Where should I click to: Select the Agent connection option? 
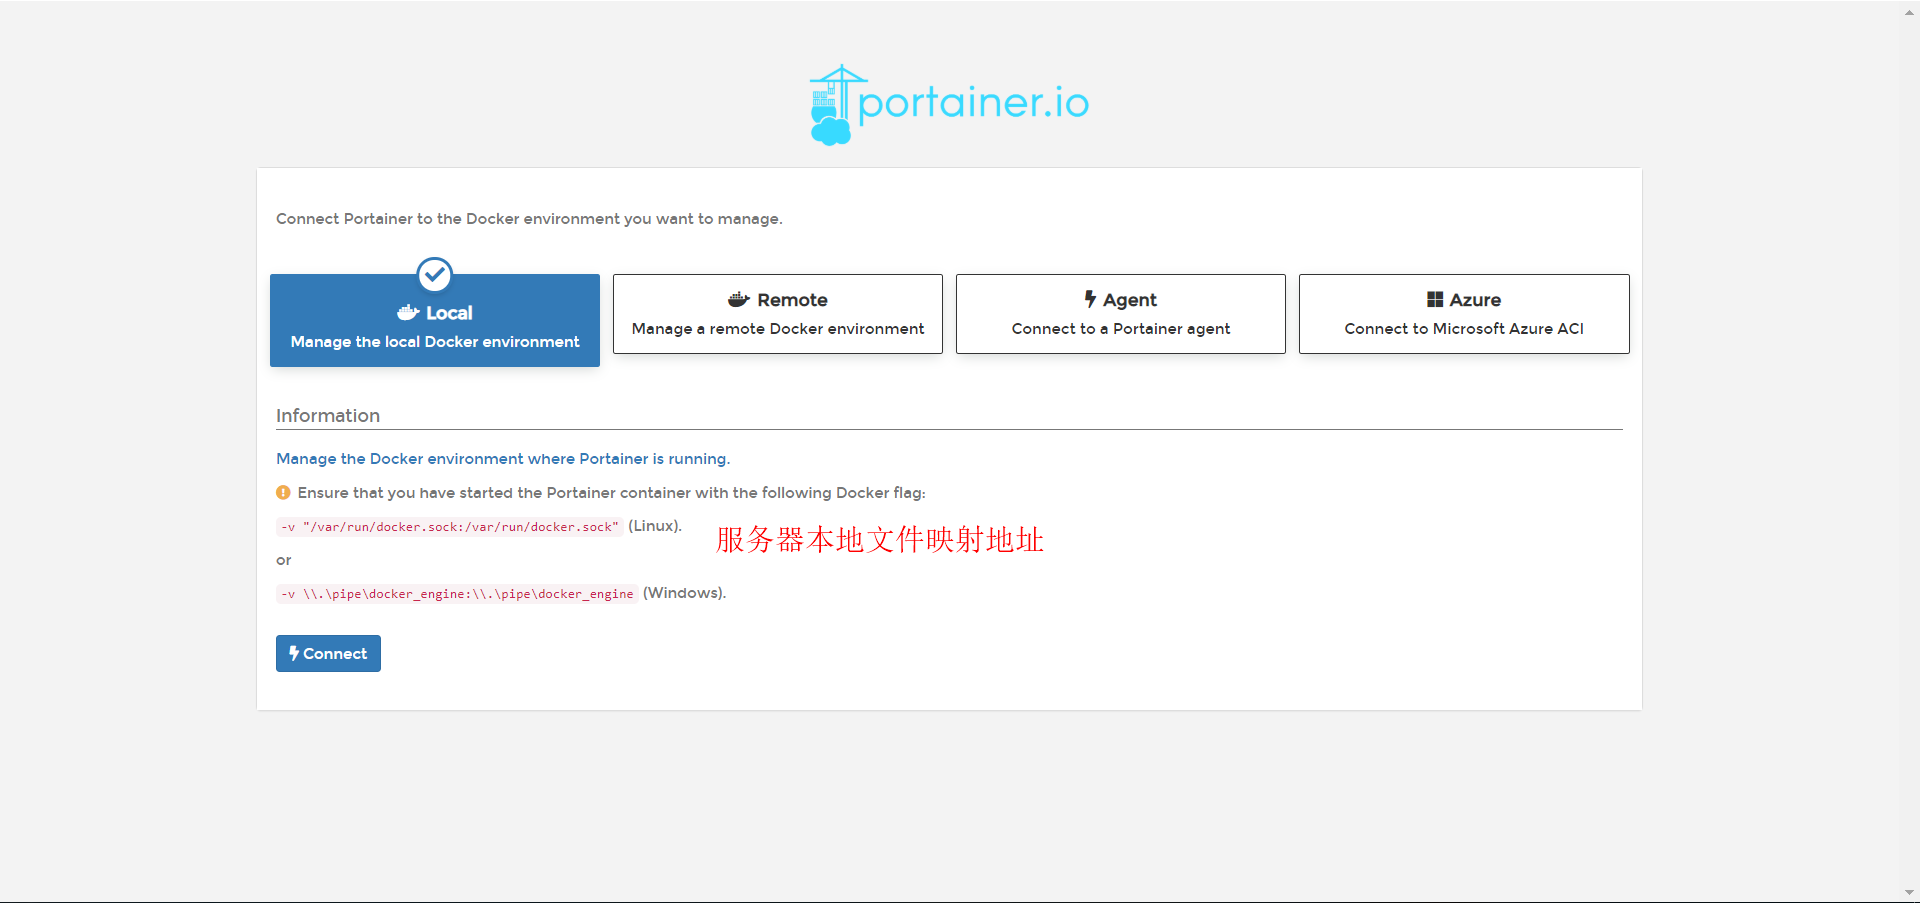(x=1121, y=314)
